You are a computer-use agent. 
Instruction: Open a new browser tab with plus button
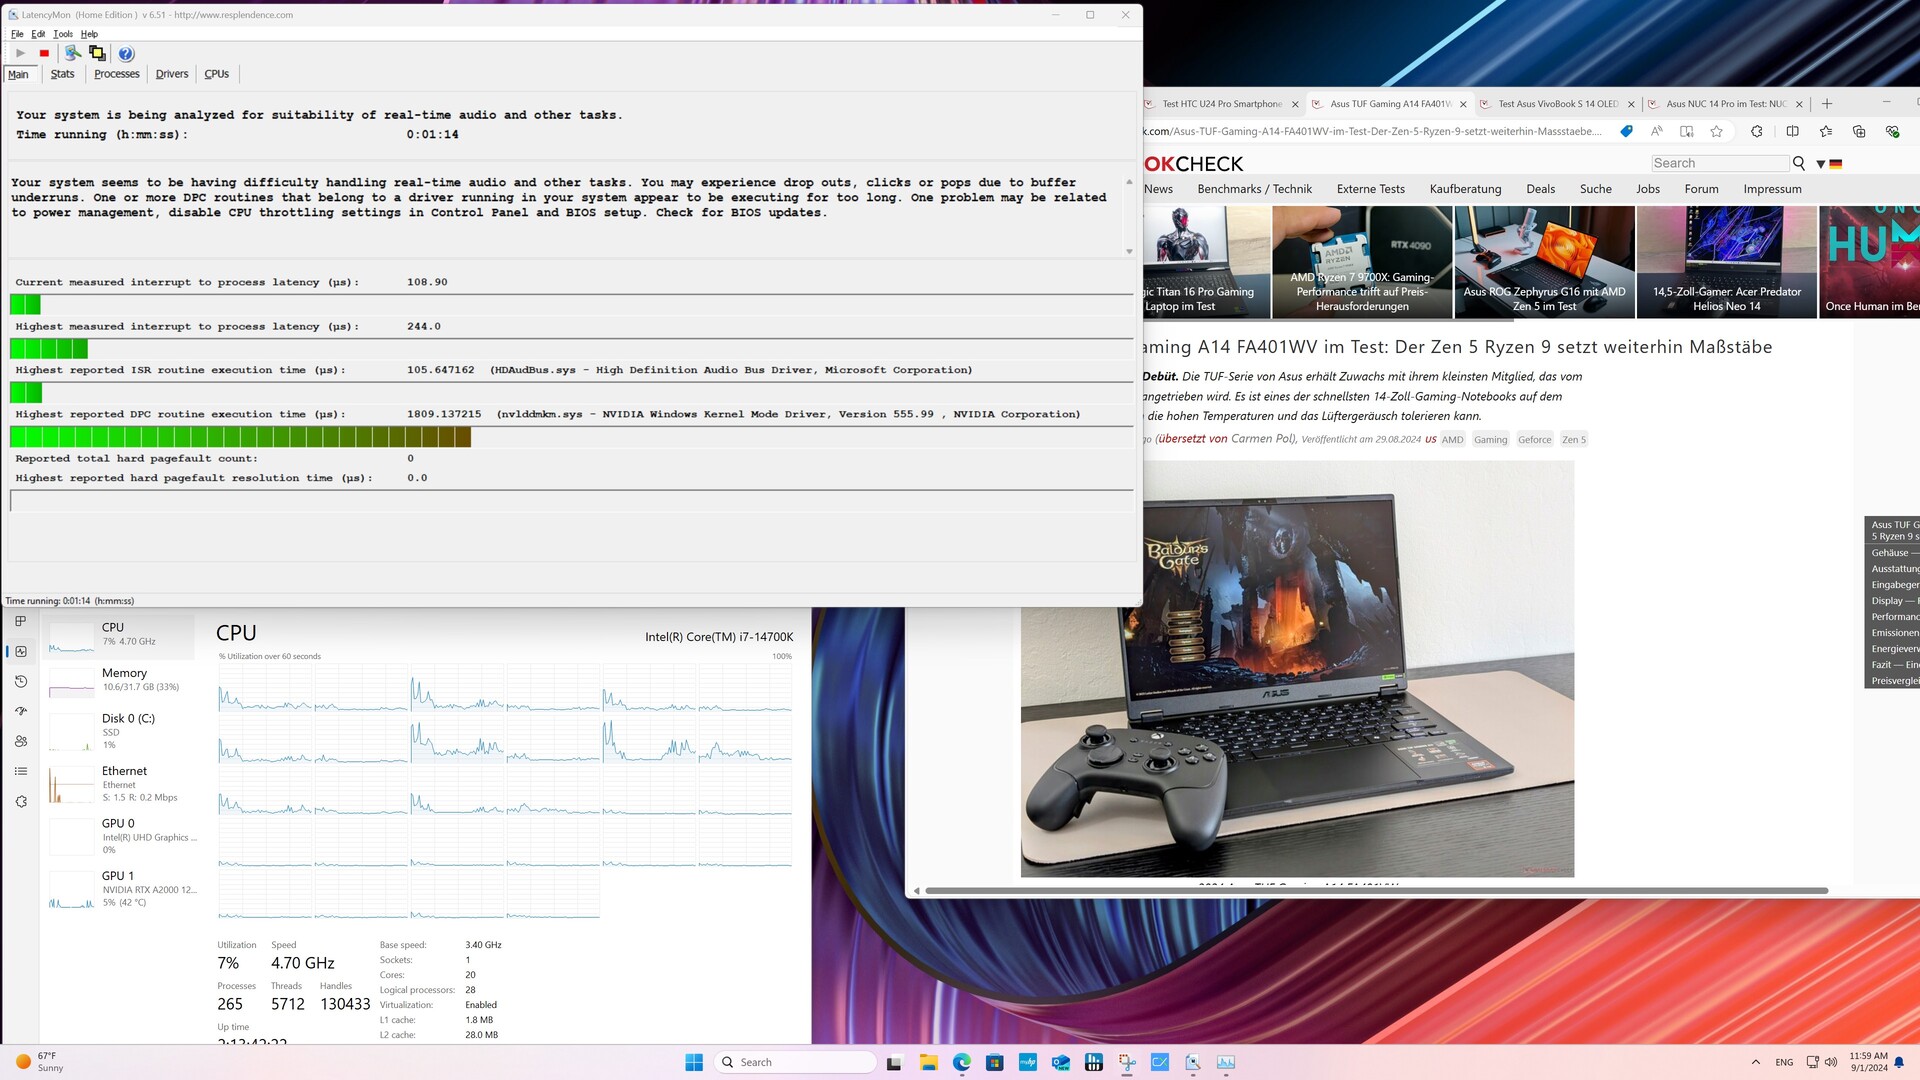point(1827,104)
